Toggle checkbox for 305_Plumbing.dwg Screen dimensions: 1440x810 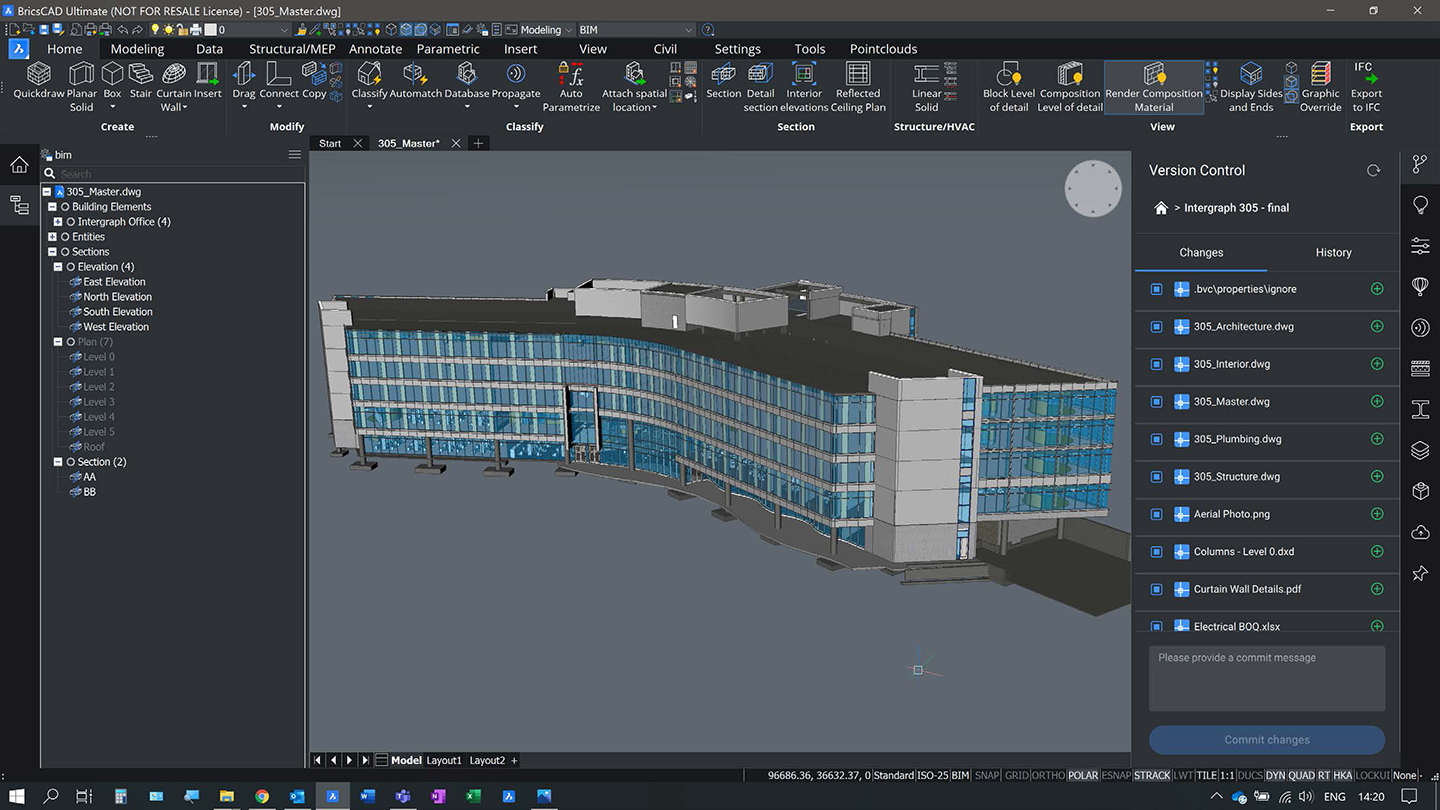[x=1156, y=439]
